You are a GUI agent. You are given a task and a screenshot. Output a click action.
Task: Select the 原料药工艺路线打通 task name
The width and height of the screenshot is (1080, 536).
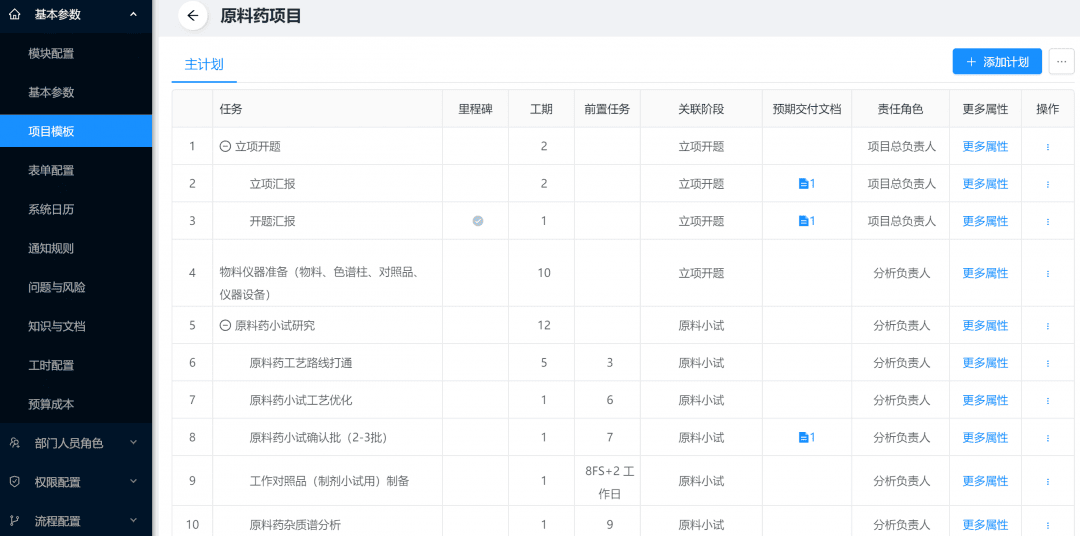click(x=301, y=363)
